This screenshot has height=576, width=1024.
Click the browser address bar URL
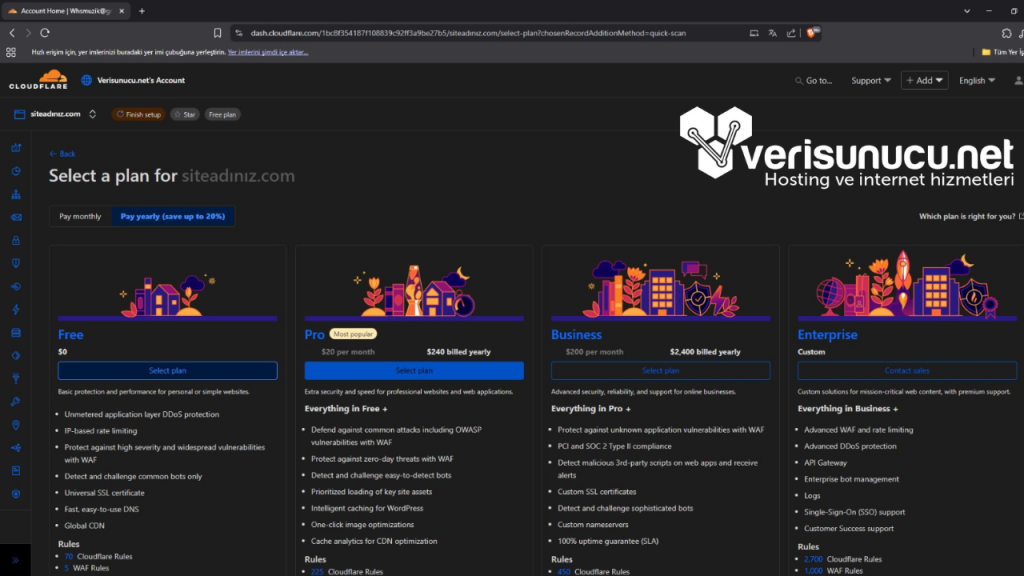468,33
